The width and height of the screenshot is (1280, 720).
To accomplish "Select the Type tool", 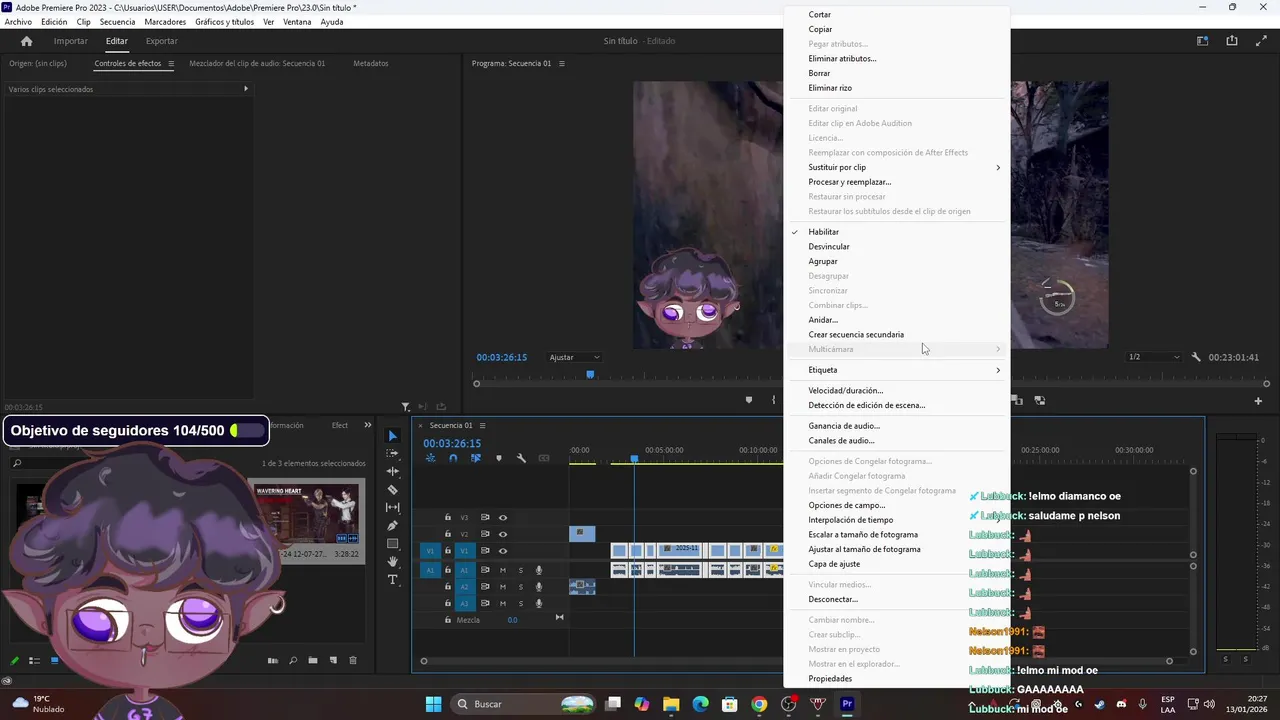I will (x=392, y=580).
